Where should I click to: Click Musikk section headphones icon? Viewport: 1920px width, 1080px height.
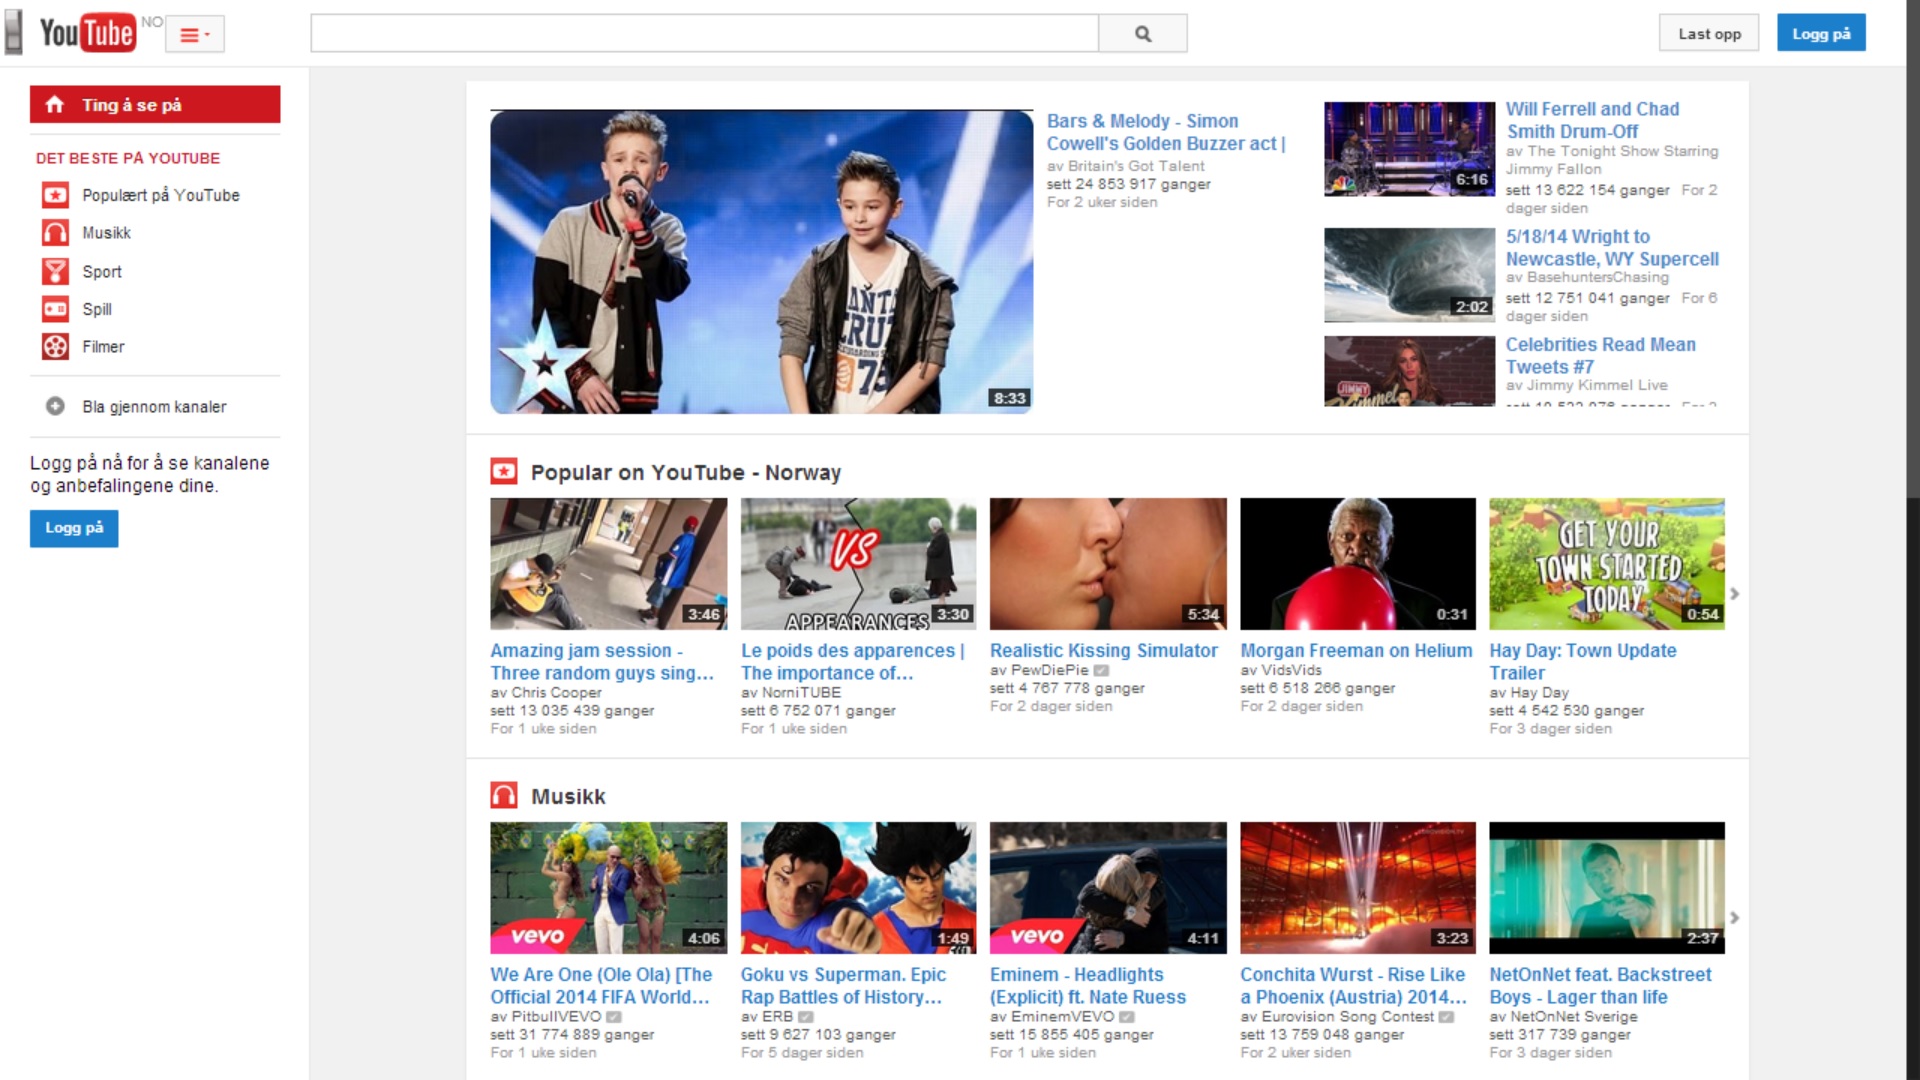tap(504, 795)
